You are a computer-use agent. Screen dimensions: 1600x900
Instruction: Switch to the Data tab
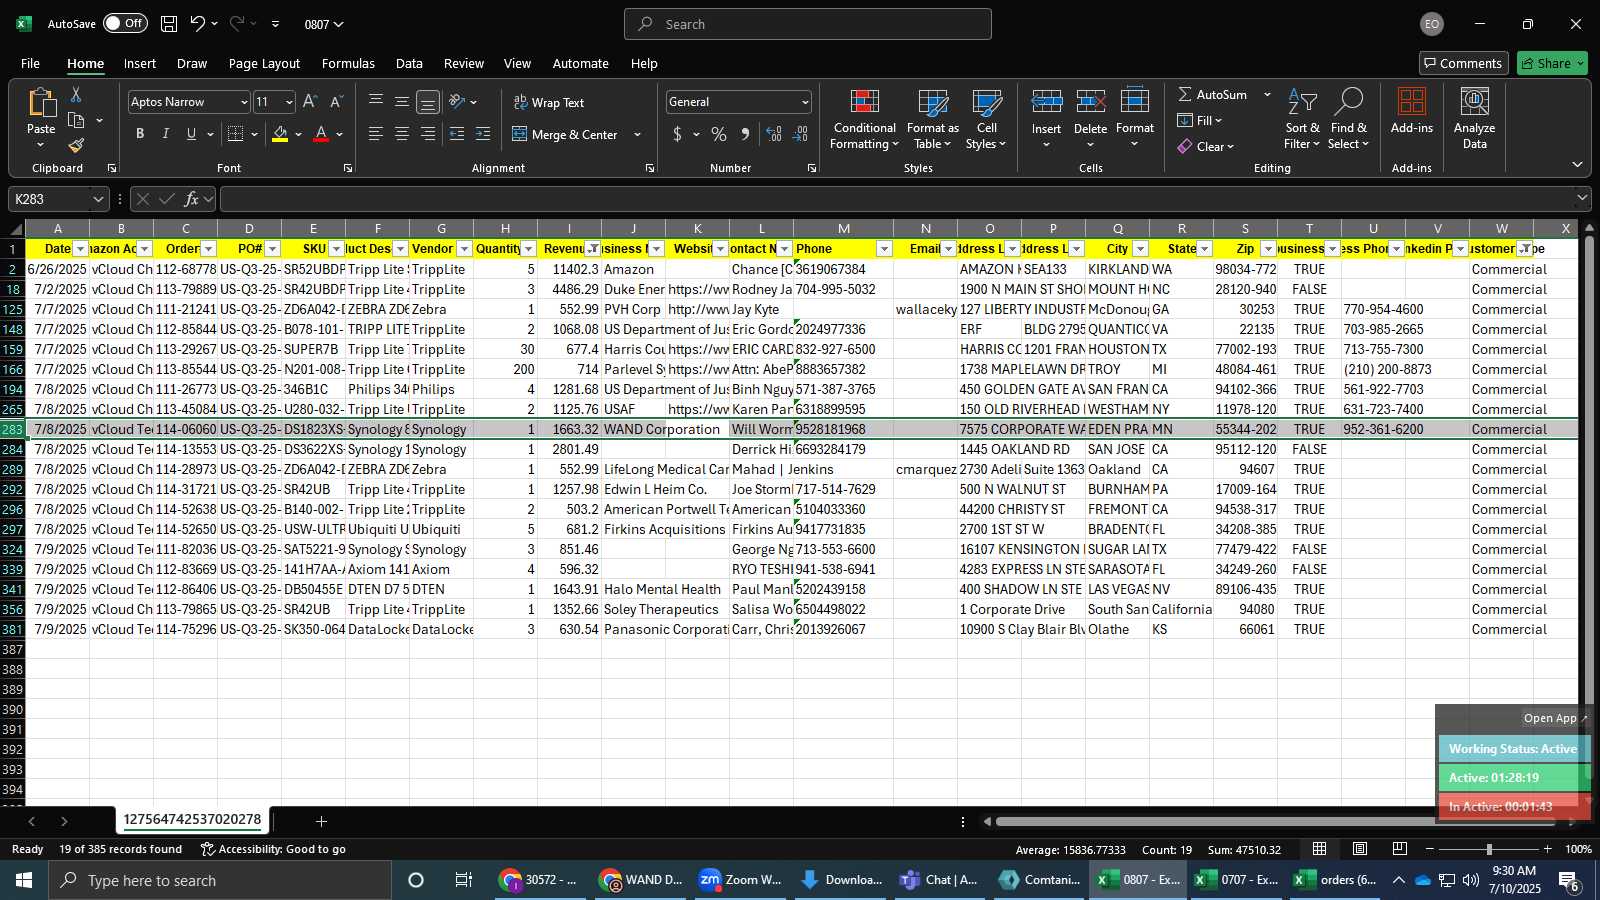pos(409,63)
